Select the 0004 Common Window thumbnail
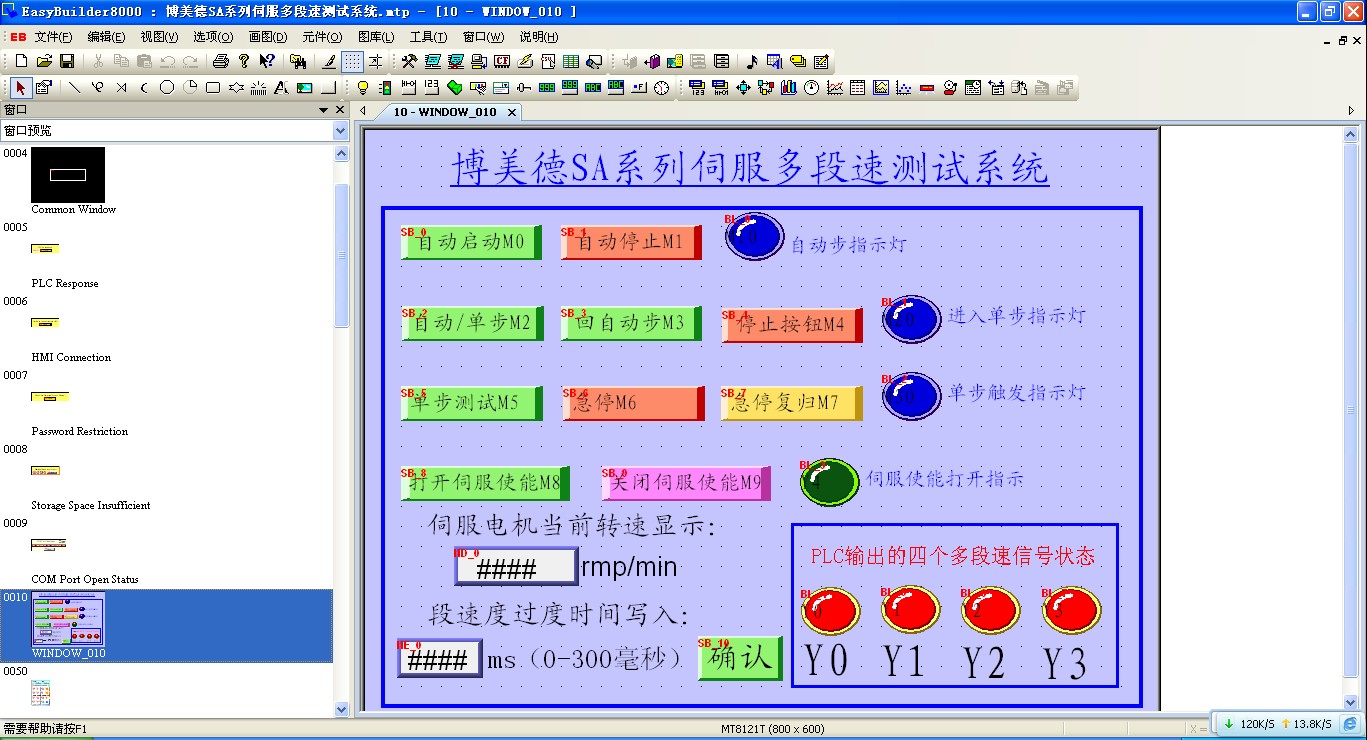The width and height of the screenshot is (1367, 740). 68,175
